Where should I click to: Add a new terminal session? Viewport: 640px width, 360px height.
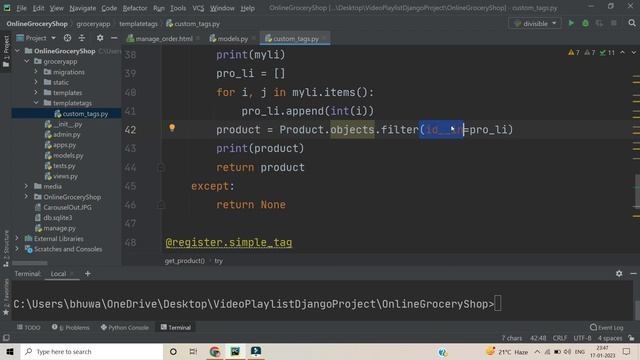coord(88,273)
